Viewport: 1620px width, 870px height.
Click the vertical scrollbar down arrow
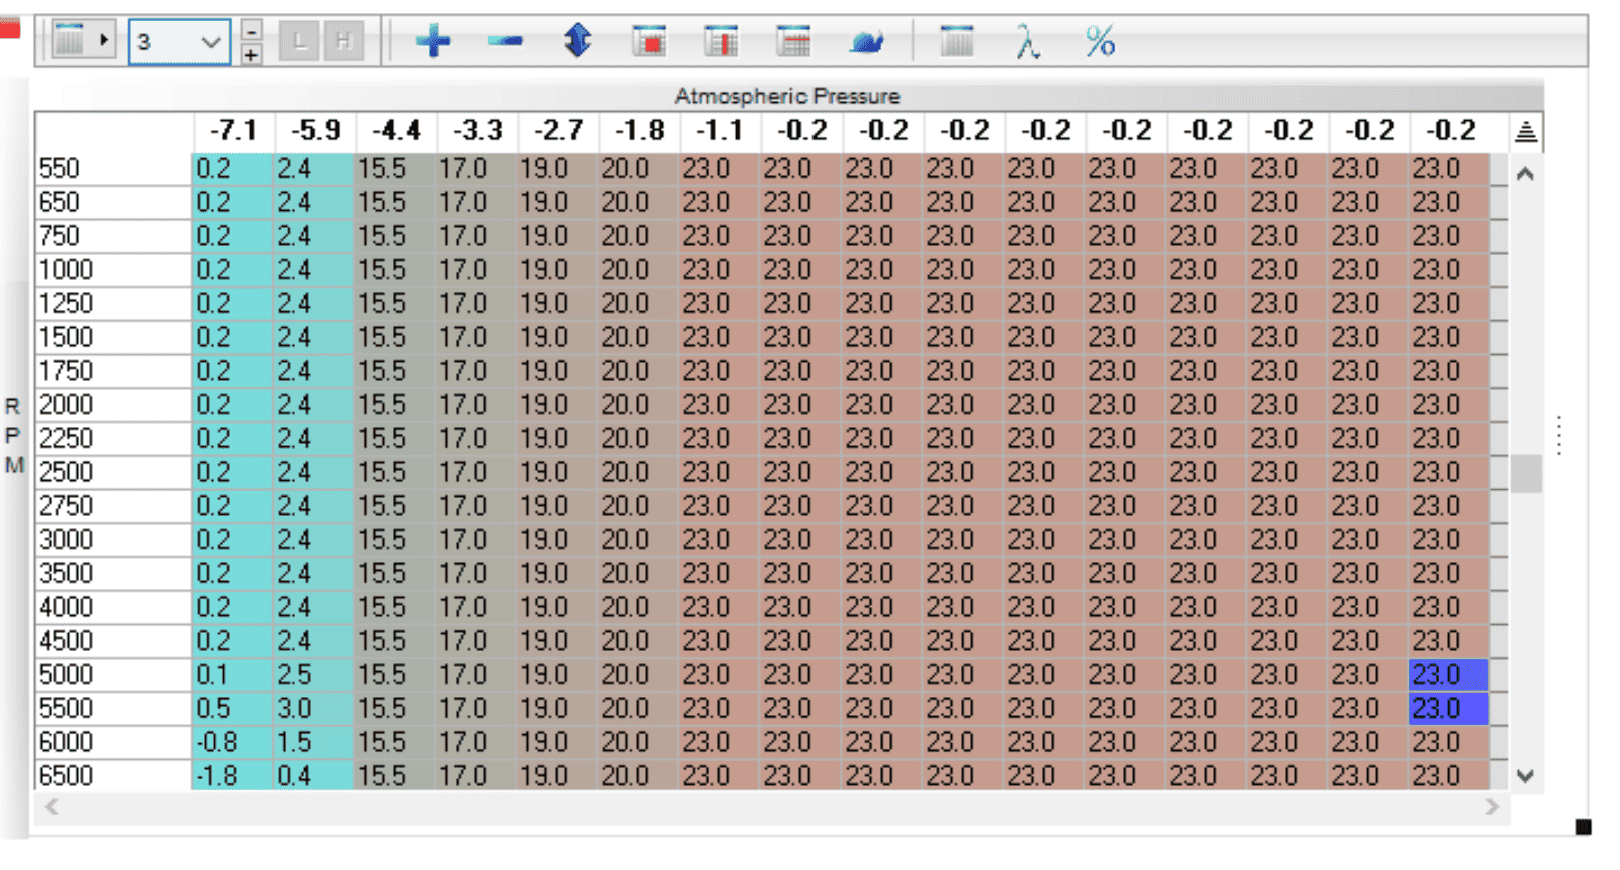coord(1525,776)
